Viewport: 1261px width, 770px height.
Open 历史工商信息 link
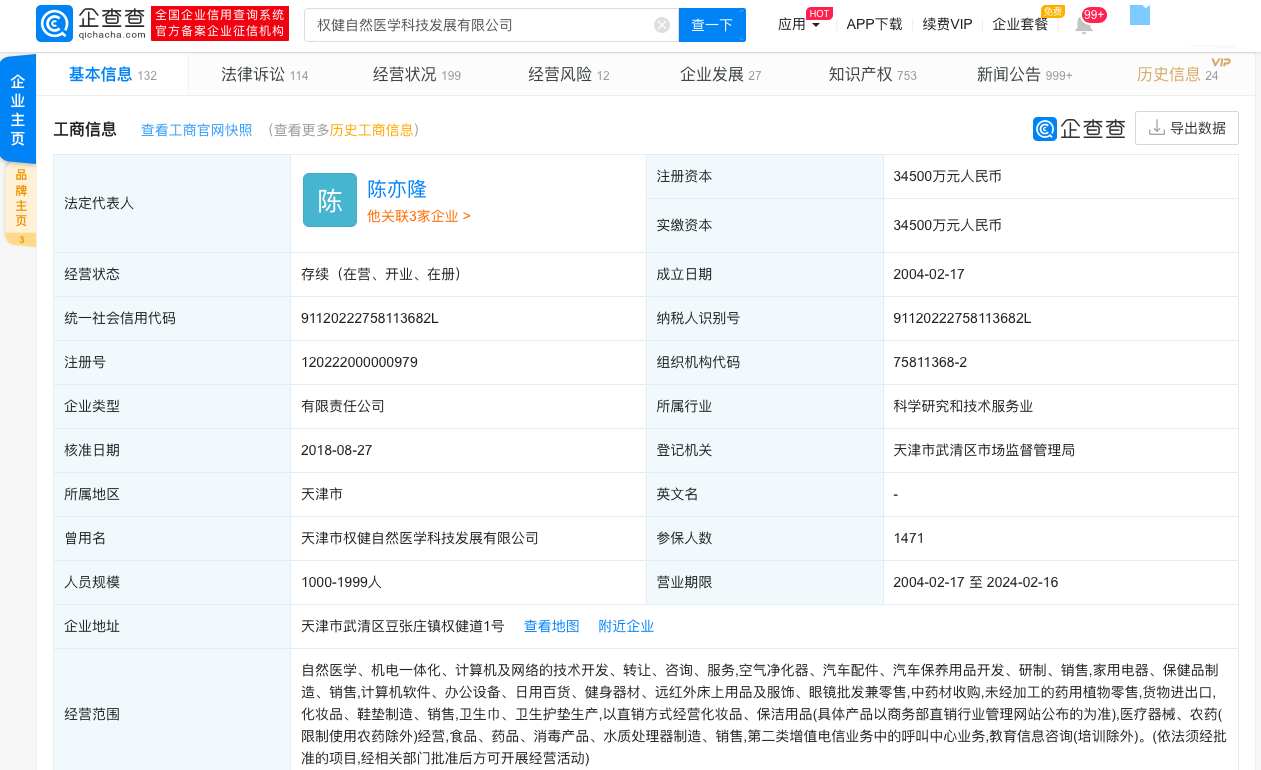pos(372,130)
